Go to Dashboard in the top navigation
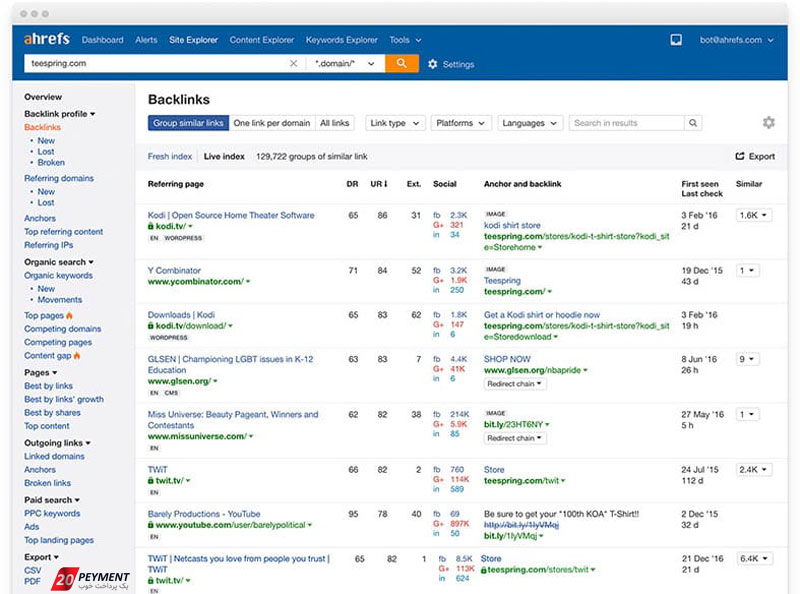 [x=103, y=40]
